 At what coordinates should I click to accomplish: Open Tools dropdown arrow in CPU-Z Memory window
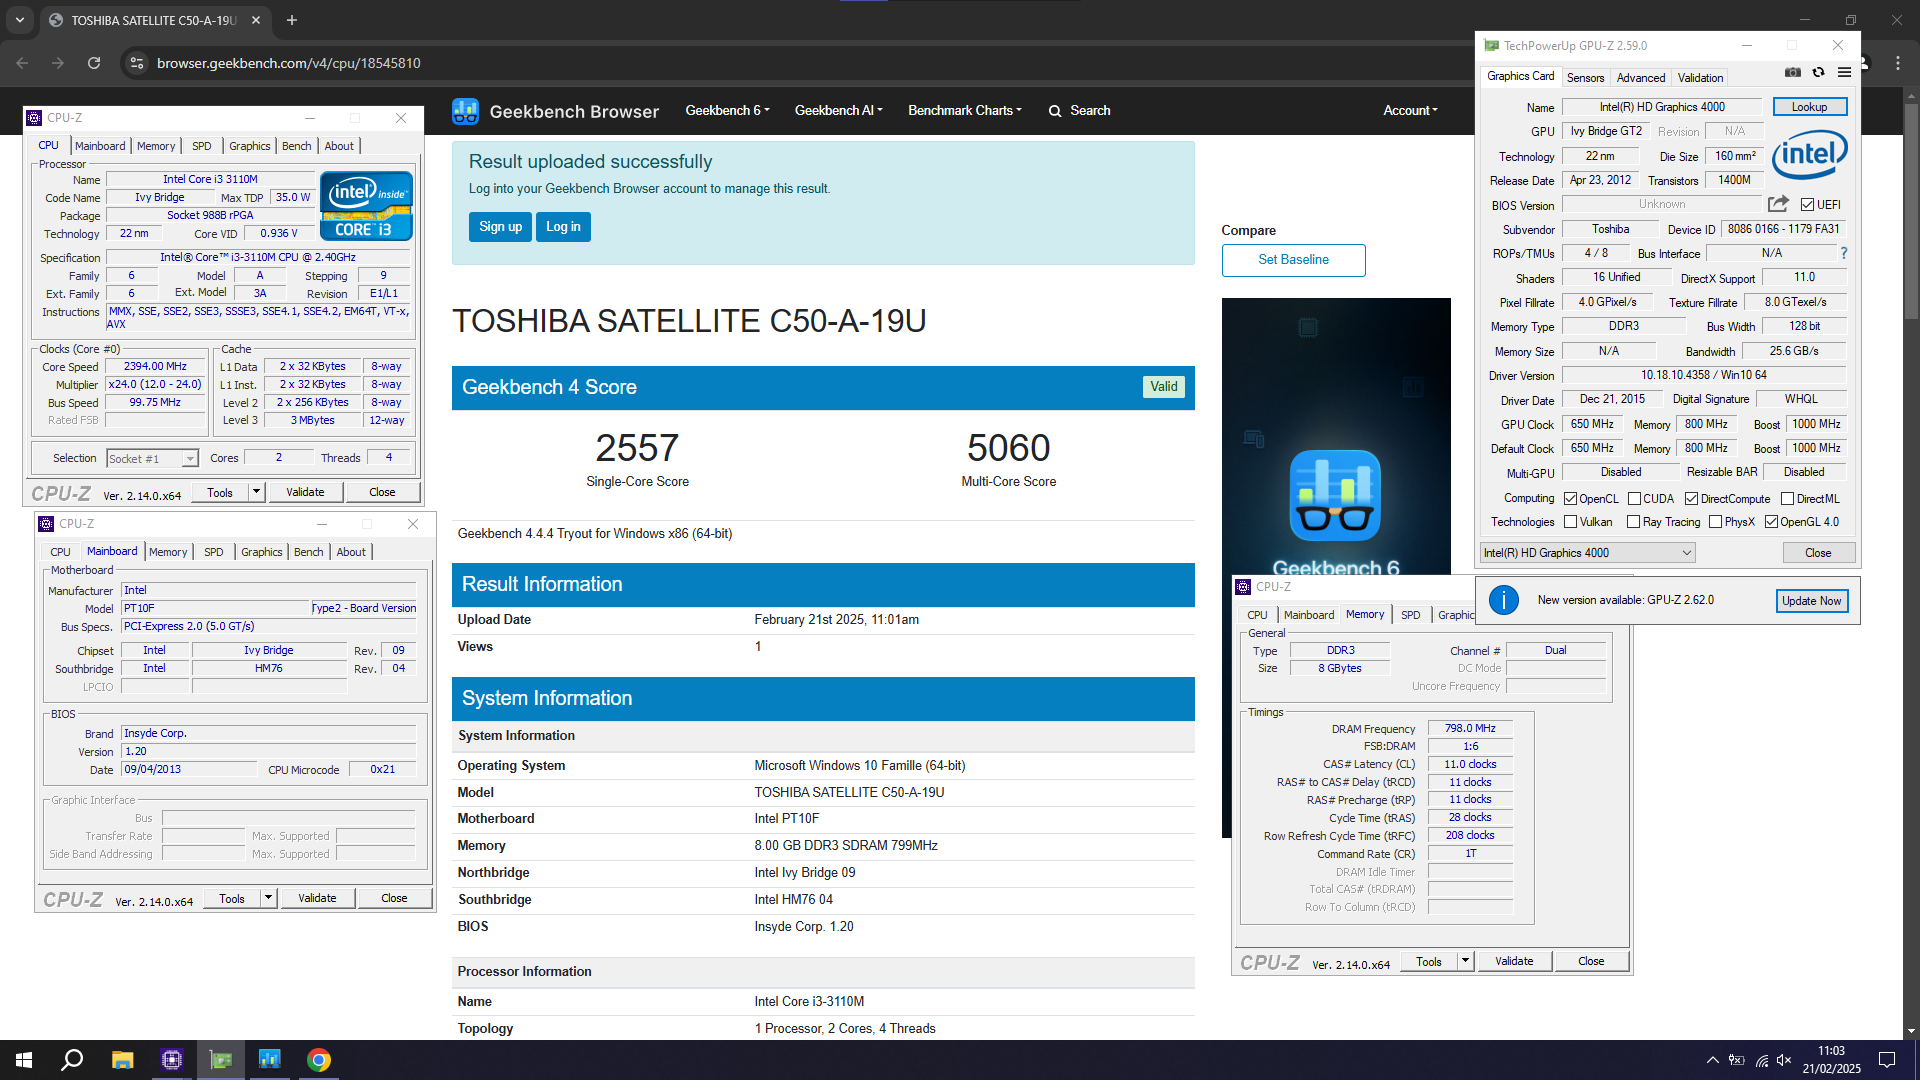[x=1465, y=961]
